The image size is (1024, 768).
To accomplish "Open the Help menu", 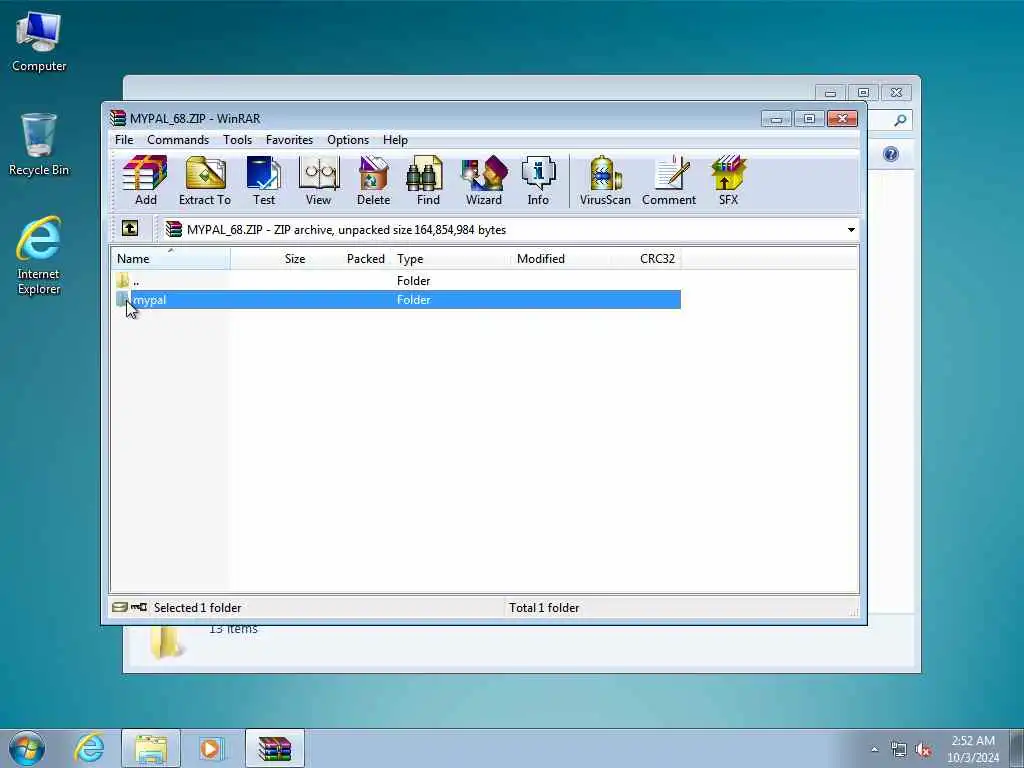I will tap(395, 140).
